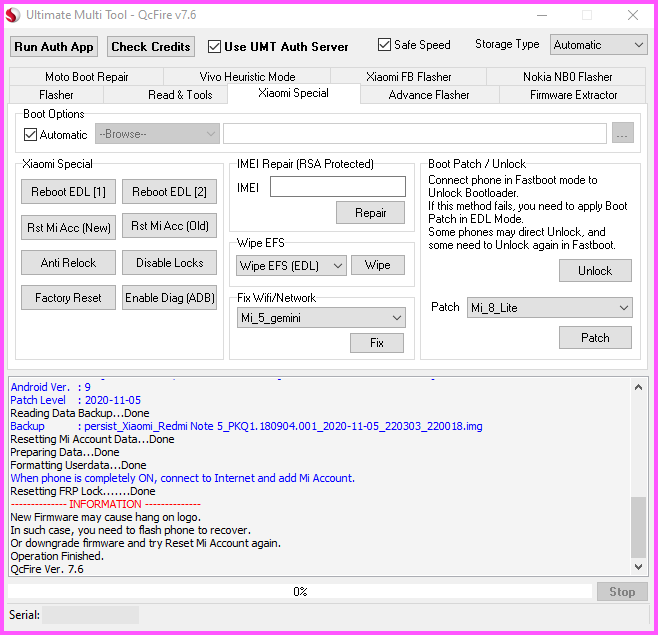Select Xiaomi Special tab

(293, 93)
